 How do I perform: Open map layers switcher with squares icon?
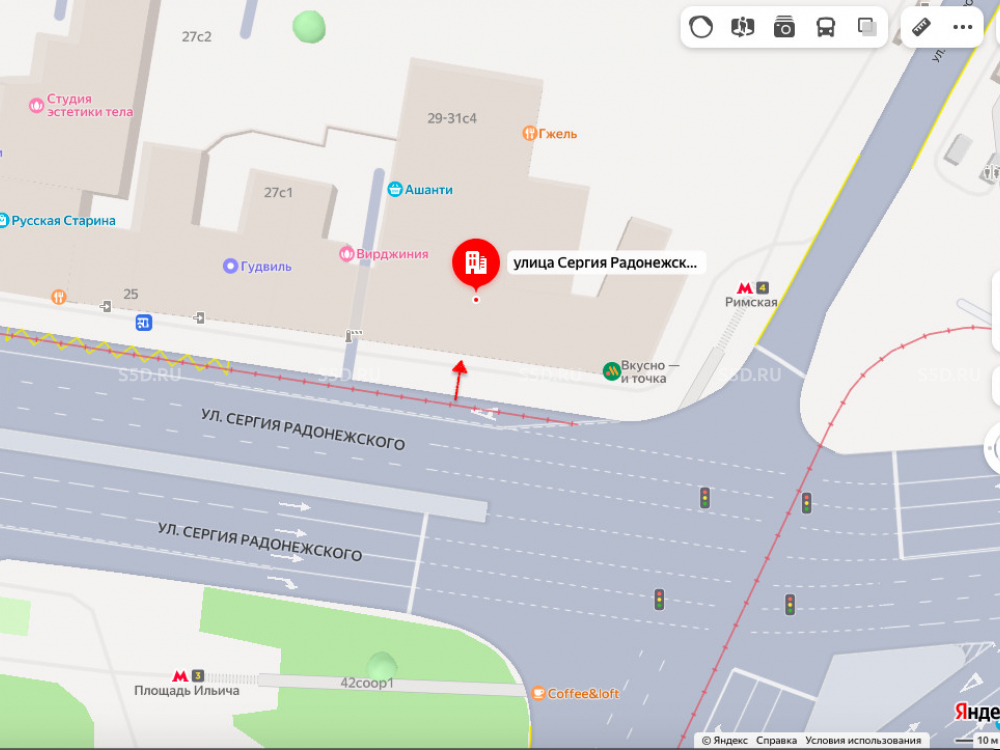pyautogui.click(x=867, y=27)
